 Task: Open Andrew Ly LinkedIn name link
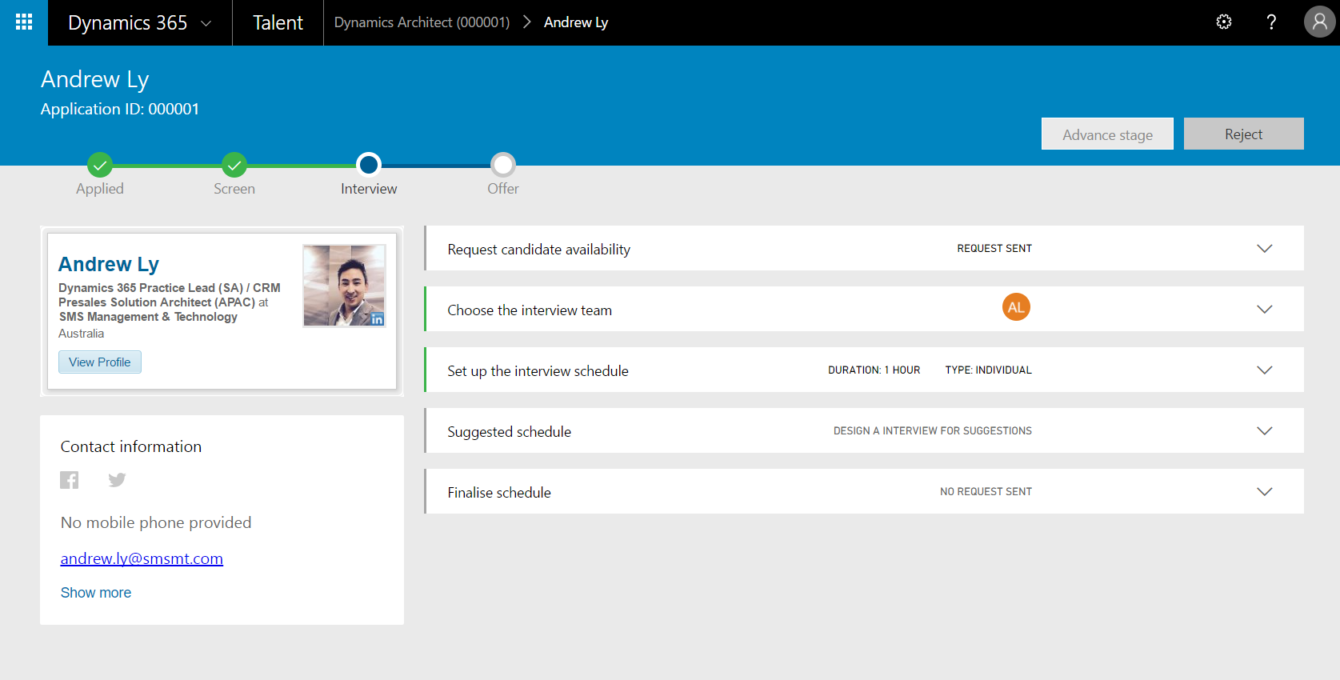(x=109, y=264)
